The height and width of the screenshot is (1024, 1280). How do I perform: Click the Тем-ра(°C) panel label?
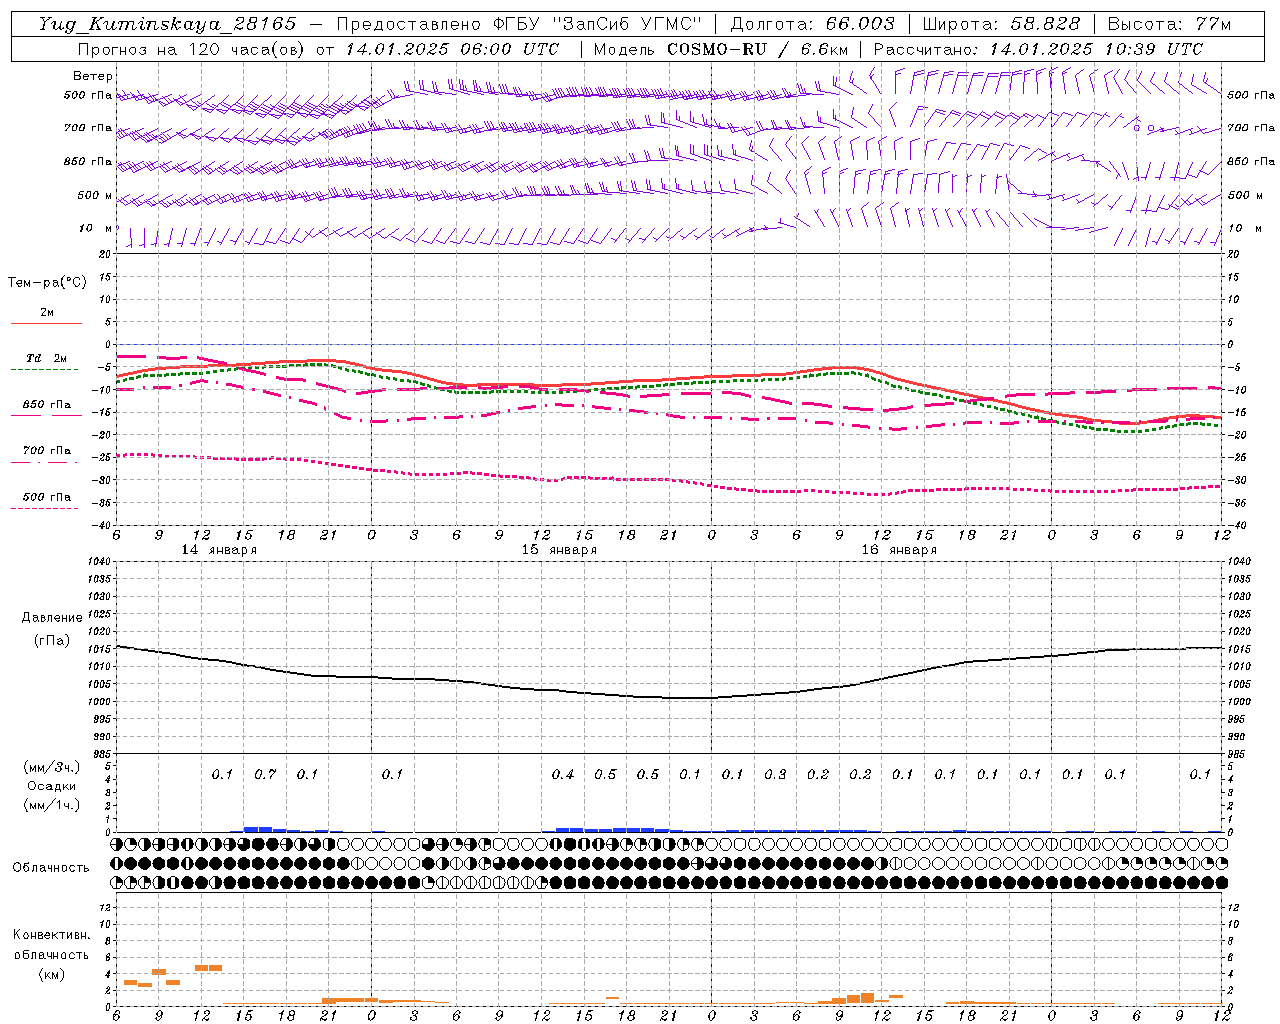click(47, 283)
